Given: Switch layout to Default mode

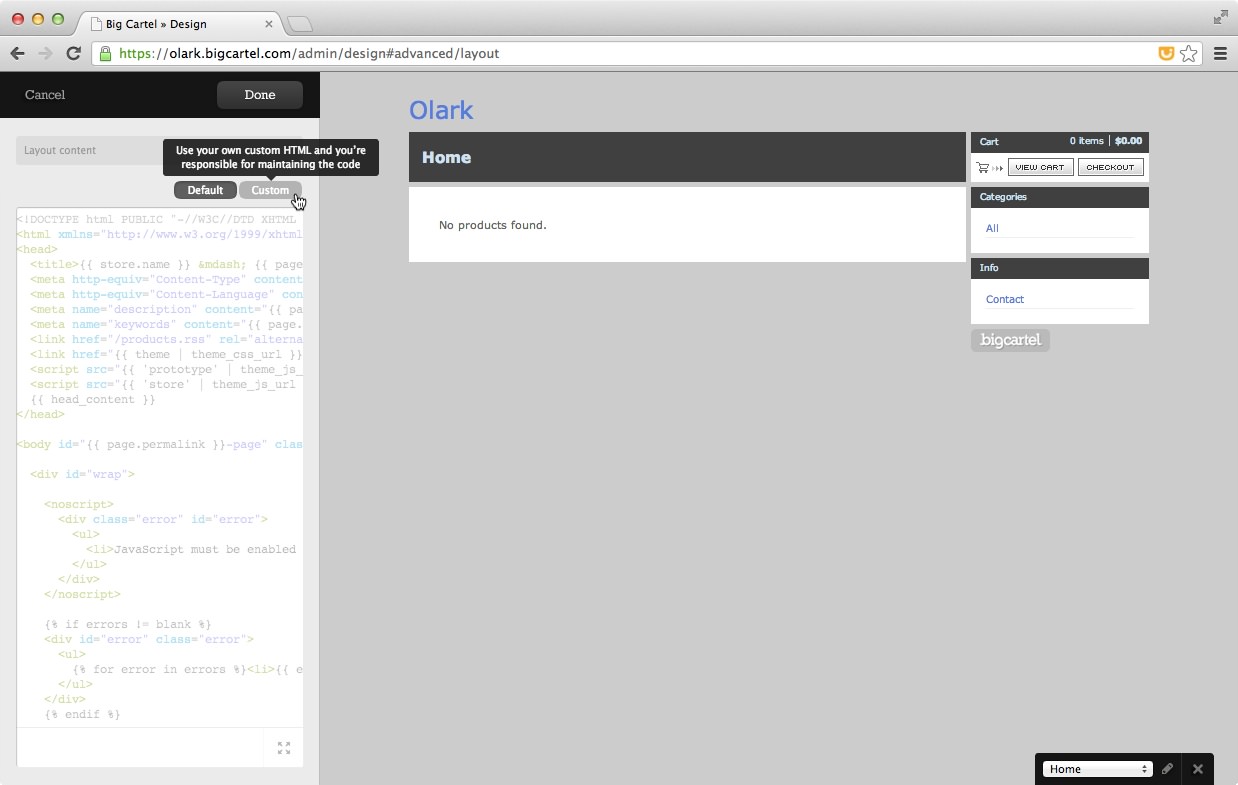Looking at the screenshot, I should pos(205,190).
